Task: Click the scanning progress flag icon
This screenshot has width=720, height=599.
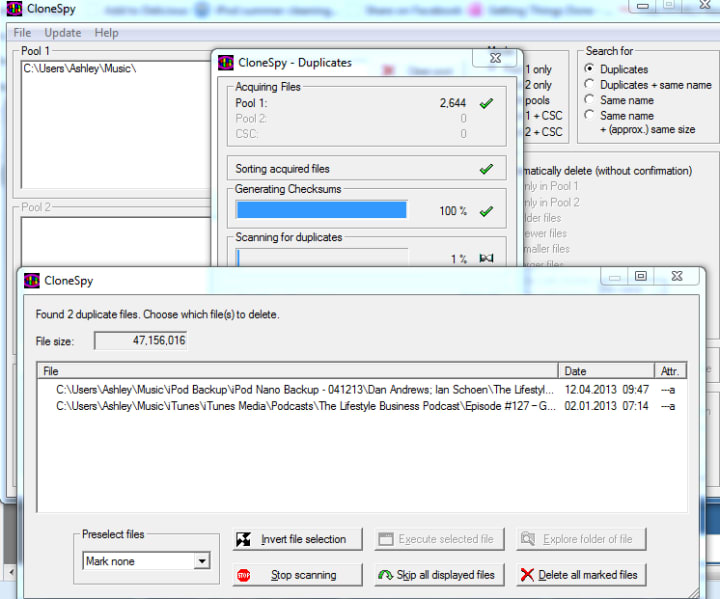Action: tap(486, 258)
